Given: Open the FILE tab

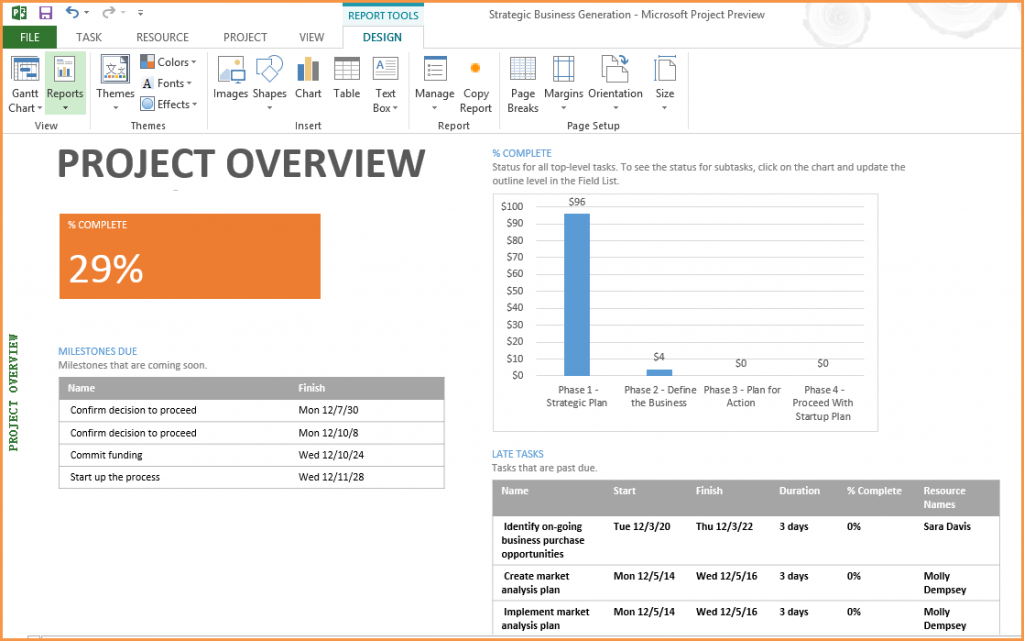Looking at the screenshot, I should (29, 37).
